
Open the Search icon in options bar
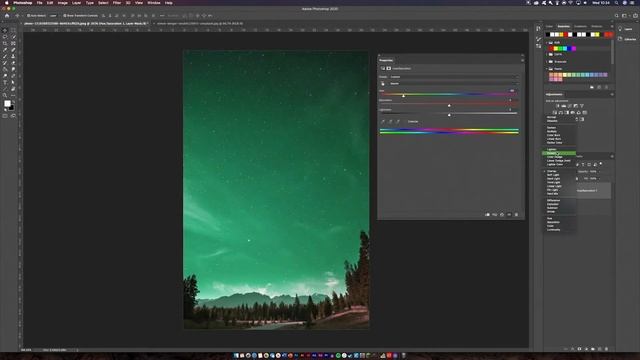coord(616,16)
